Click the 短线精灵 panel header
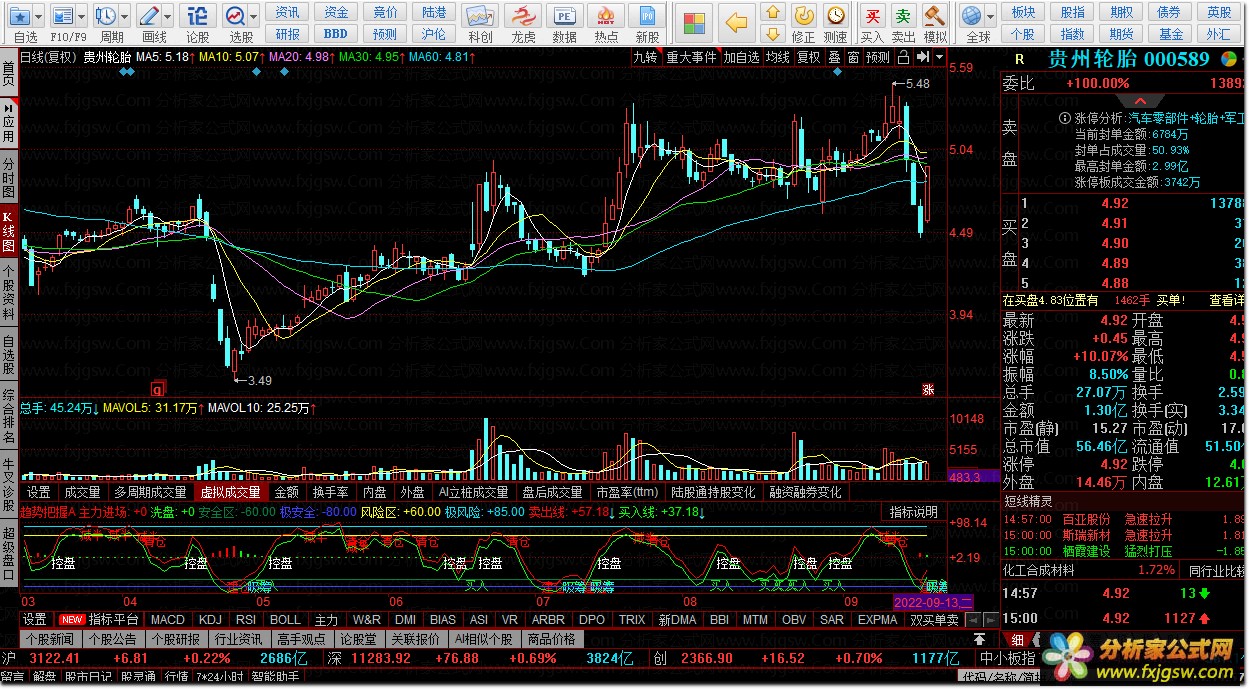1250x689 pixels. pos(1027,502)
